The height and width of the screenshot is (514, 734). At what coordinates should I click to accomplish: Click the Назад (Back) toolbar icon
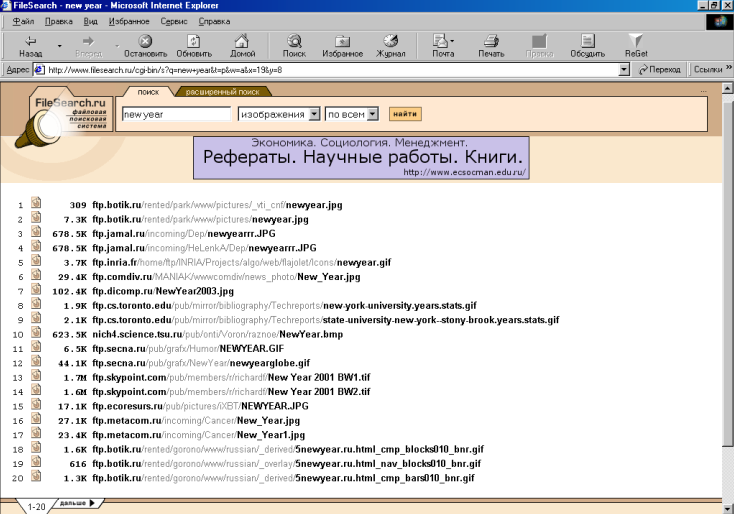(x=31, y=46)
